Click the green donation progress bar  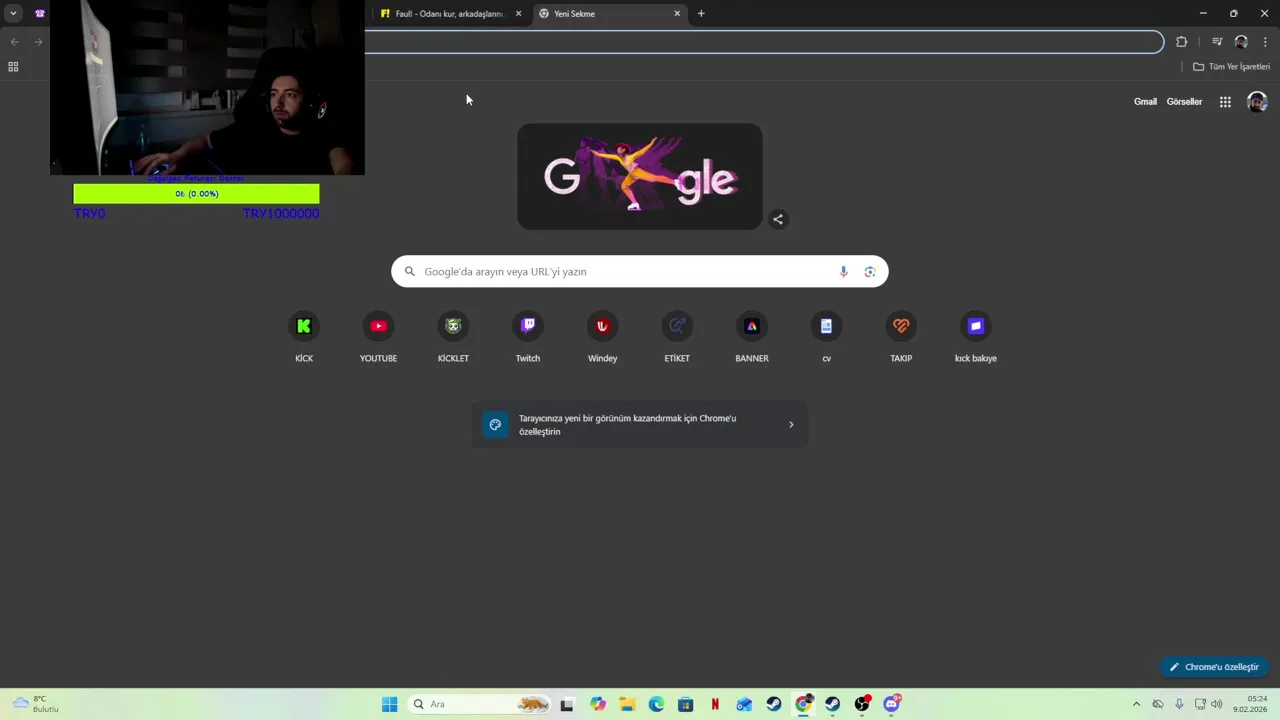pyautogui.click(x=196, y=194)
